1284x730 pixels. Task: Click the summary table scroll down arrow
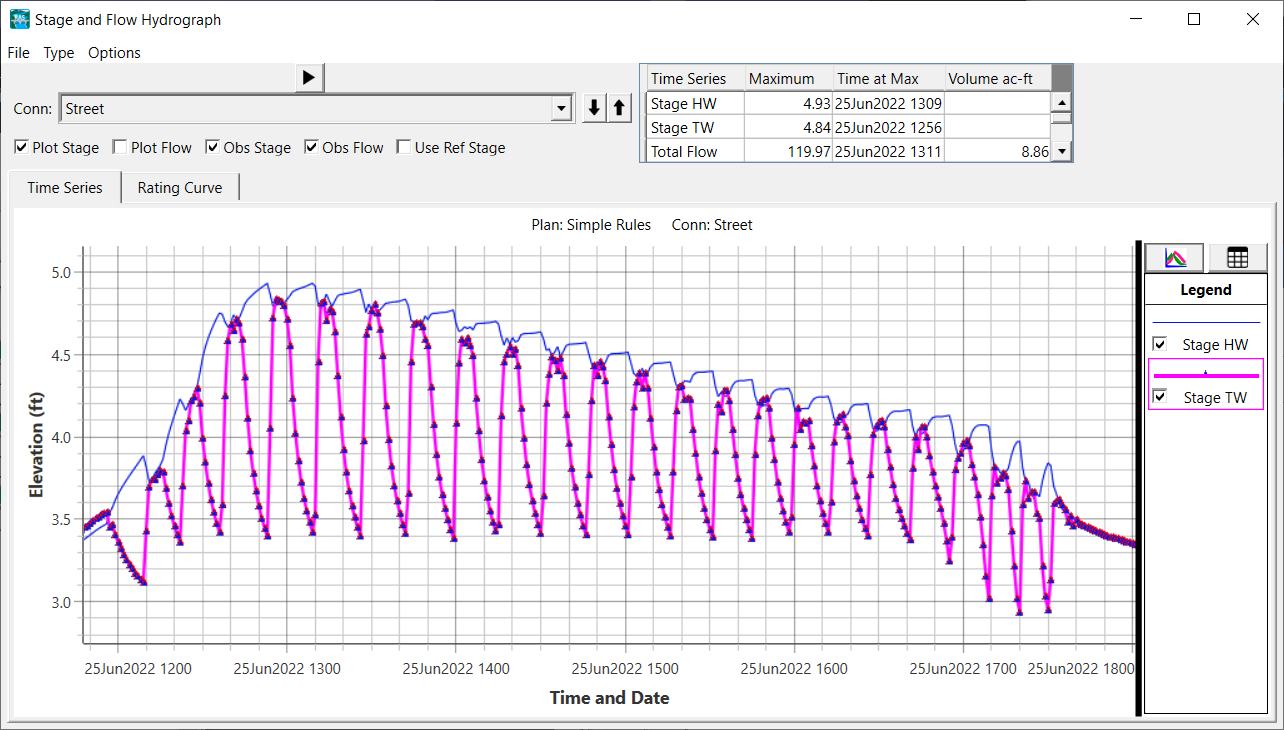pyautogui.click(x=1062, y=151)
